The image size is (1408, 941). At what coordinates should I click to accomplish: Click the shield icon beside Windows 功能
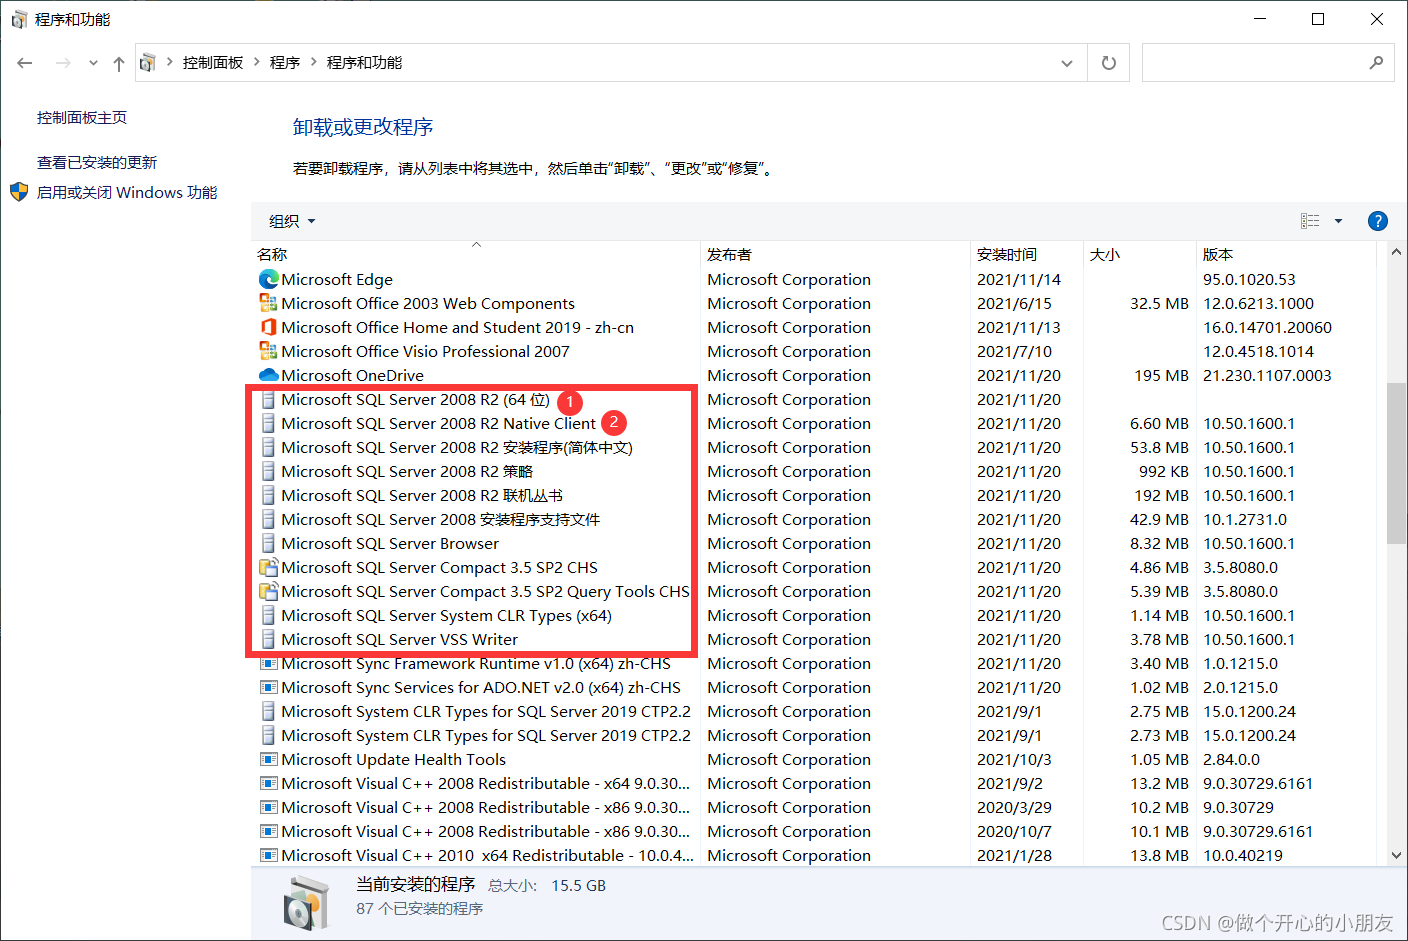19,191
